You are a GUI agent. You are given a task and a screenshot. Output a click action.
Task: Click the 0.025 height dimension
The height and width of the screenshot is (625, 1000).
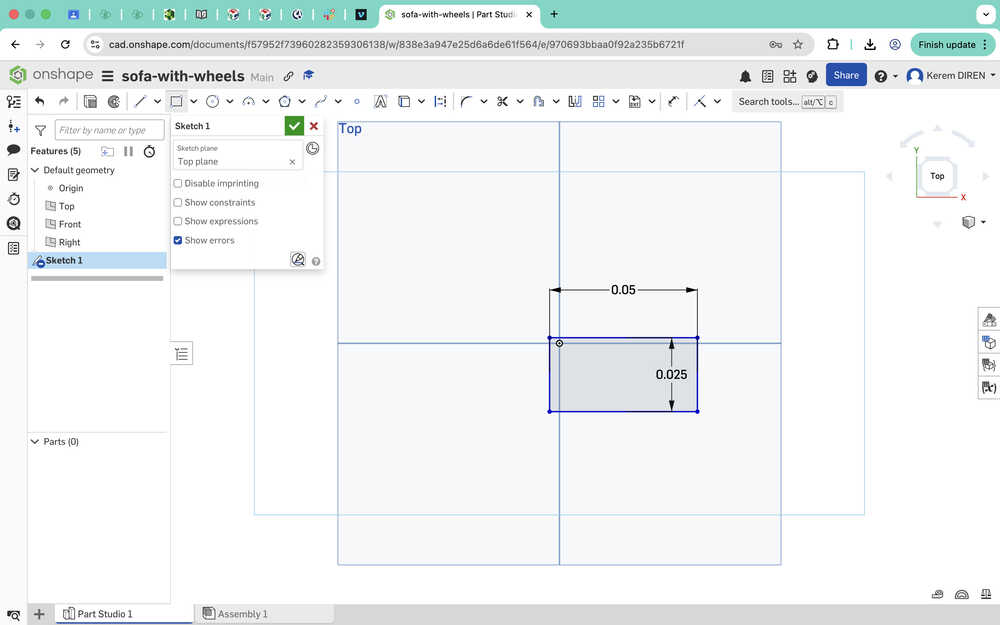coord(672,374)
